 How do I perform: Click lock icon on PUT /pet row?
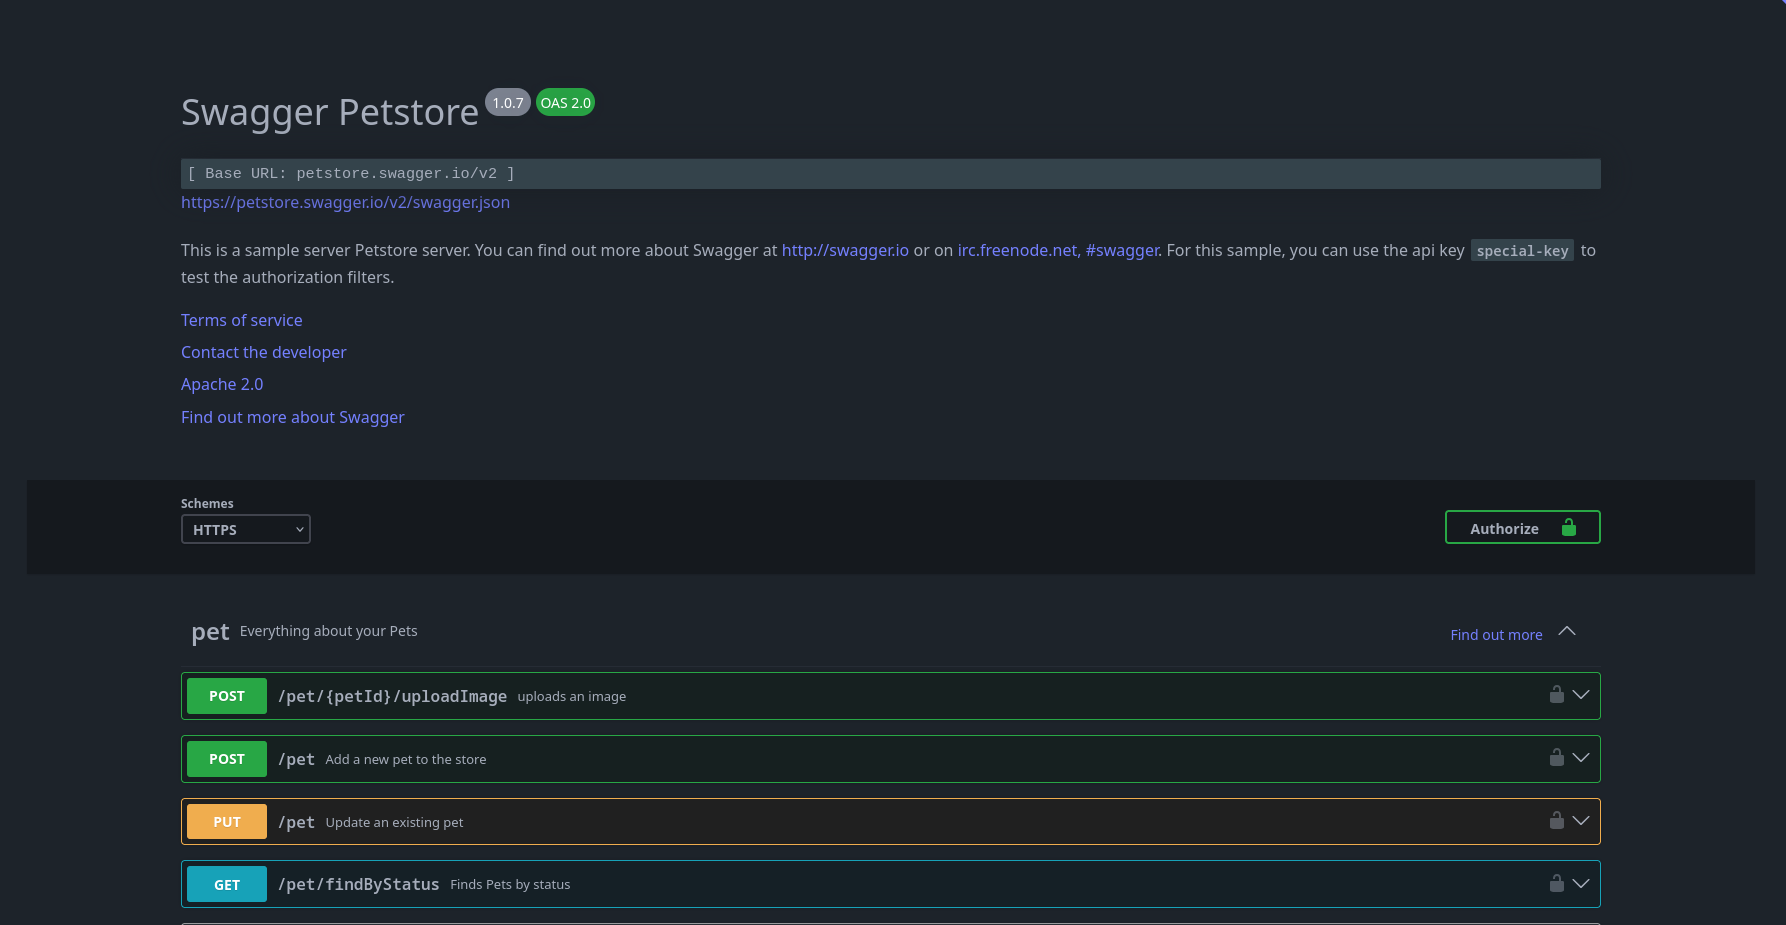pos(1556,820)
